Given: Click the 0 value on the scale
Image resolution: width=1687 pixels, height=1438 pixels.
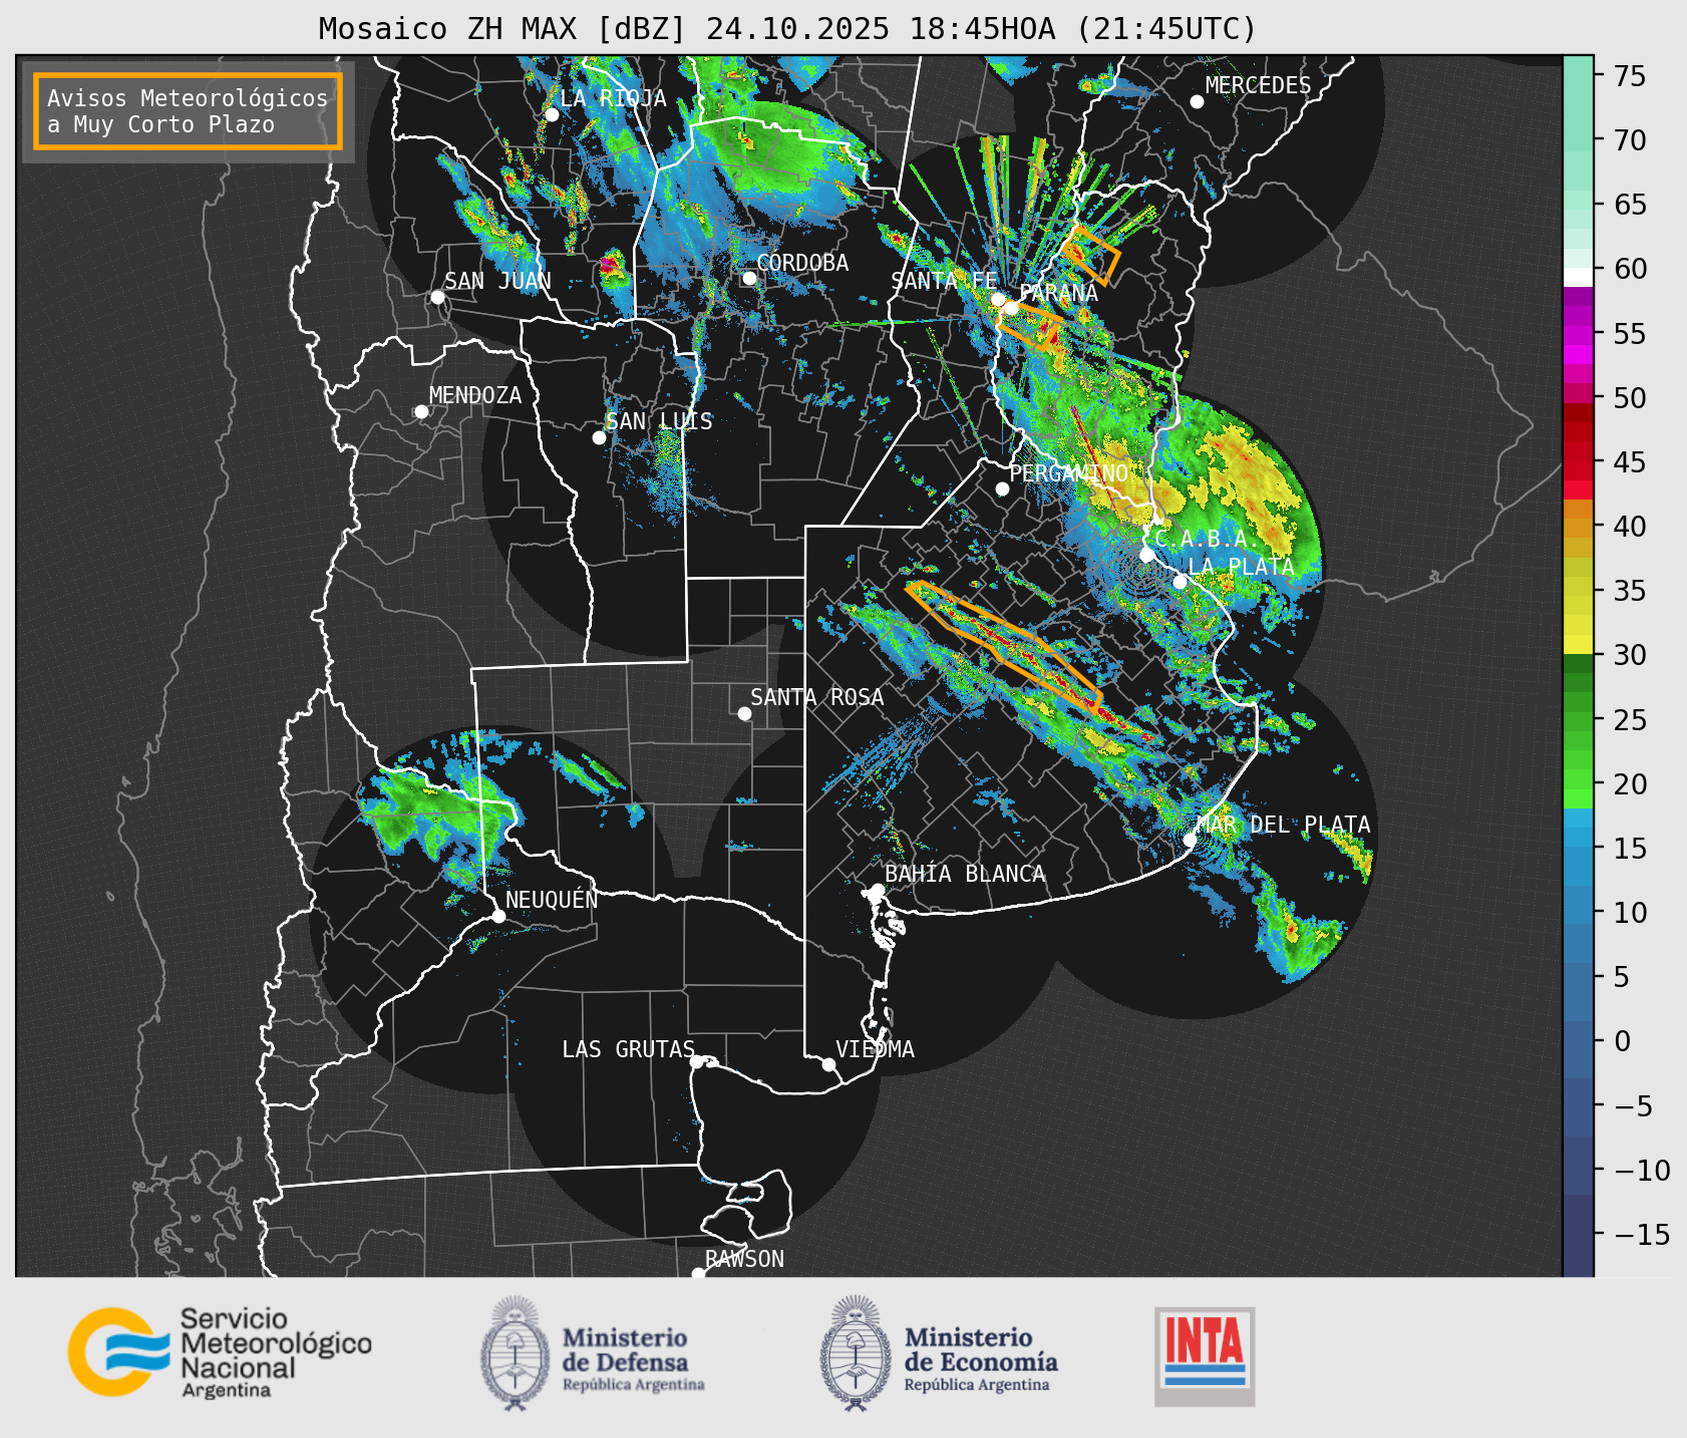Looking at the screenshot, I should pos(1622,1041).
